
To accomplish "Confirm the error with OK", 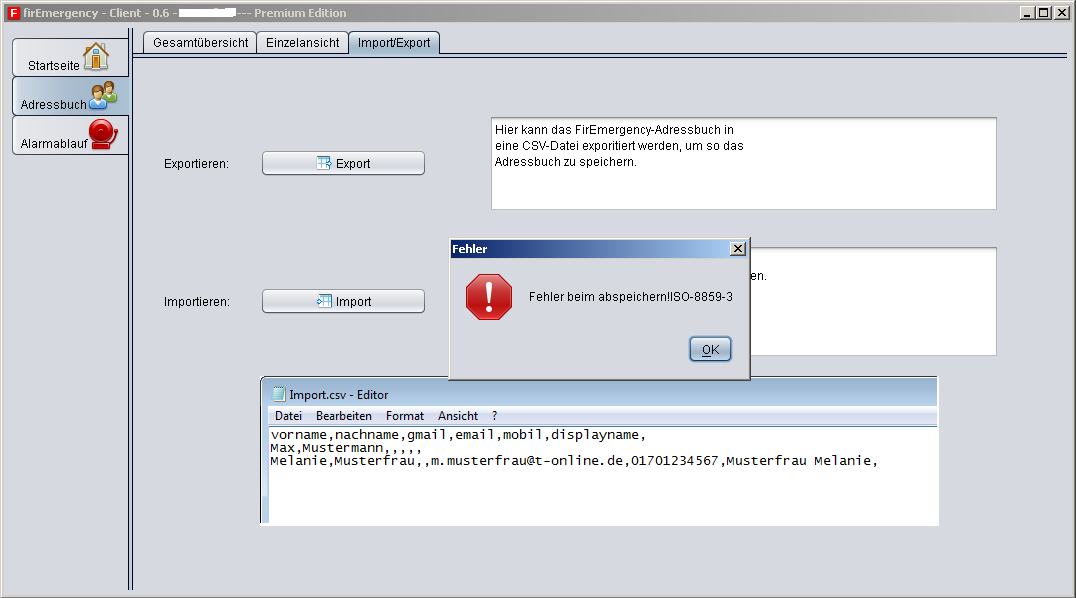I will [710, 349].
